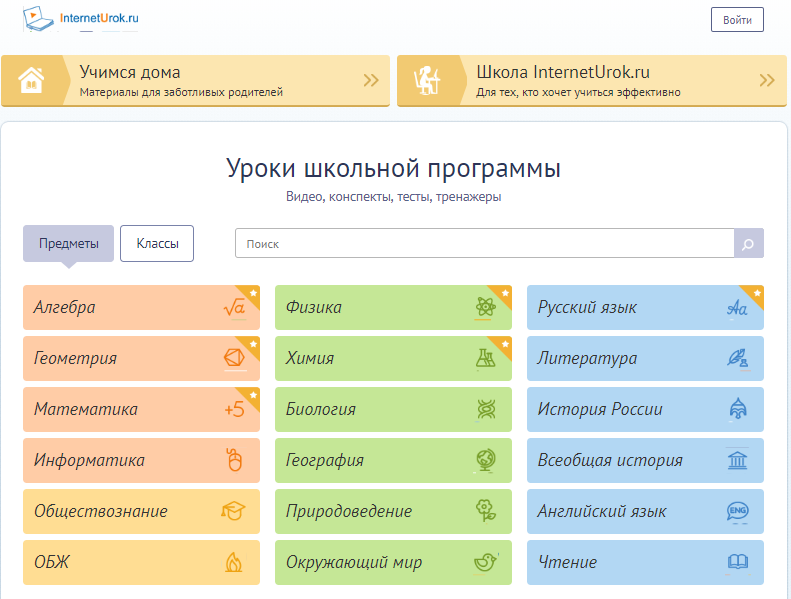Click the flame icon on ОБЖ
This screenshot has height=599, width=791.
tap(234, 562)
